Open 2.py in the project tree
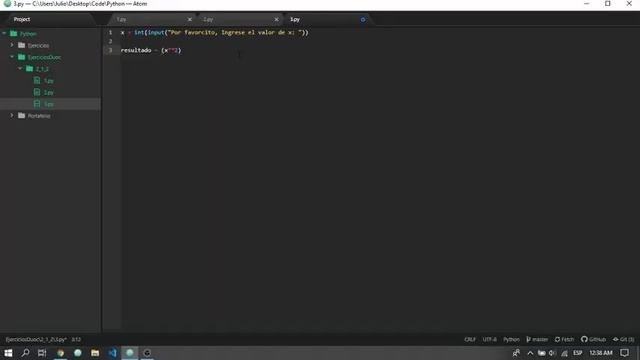 click(49, 93)
